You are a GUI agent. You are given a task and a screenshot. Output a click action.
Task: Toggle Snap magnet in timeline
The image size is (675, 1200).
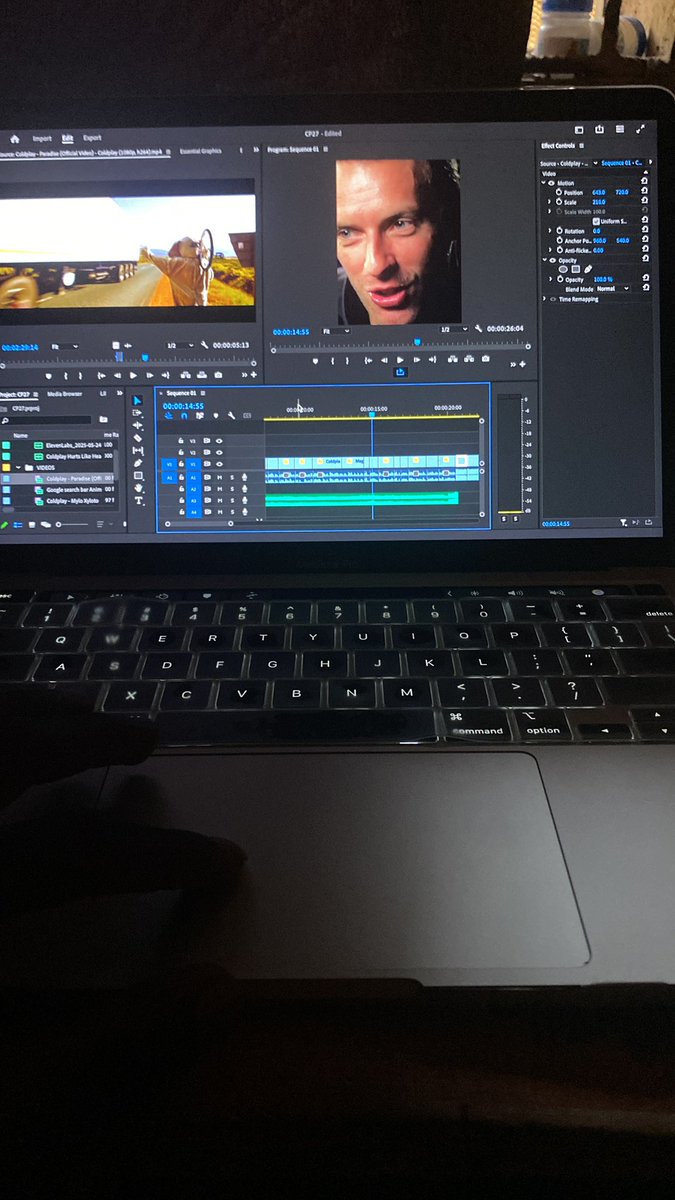[184, 415]
